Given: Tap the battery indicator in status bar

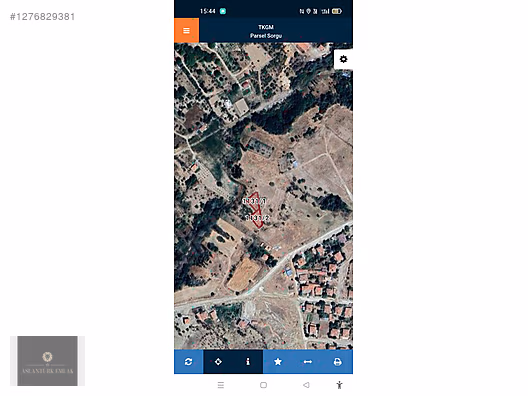Looking at the screenshot, I should coord(337,11).
